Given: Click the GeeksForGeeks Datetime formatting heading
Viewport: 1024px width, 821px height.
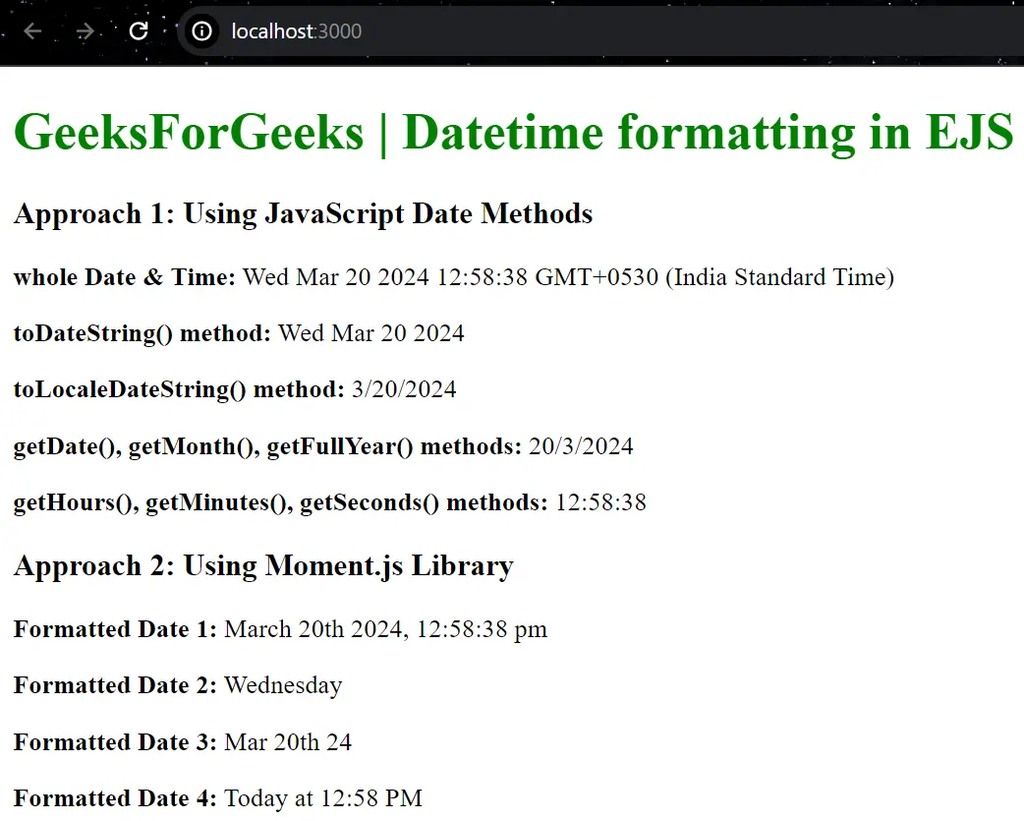Looking at the screenshot, I should coord(513,133).
